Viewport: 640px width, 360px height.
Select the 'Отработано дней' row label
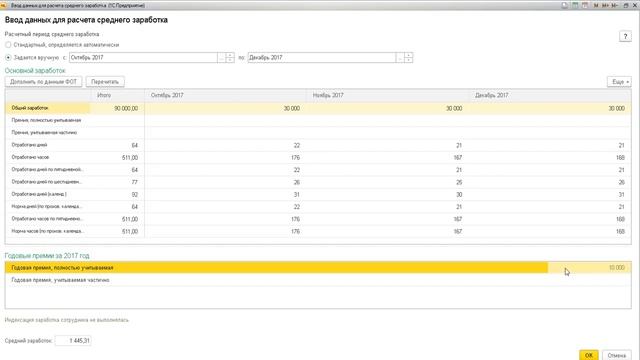[29, 145]
